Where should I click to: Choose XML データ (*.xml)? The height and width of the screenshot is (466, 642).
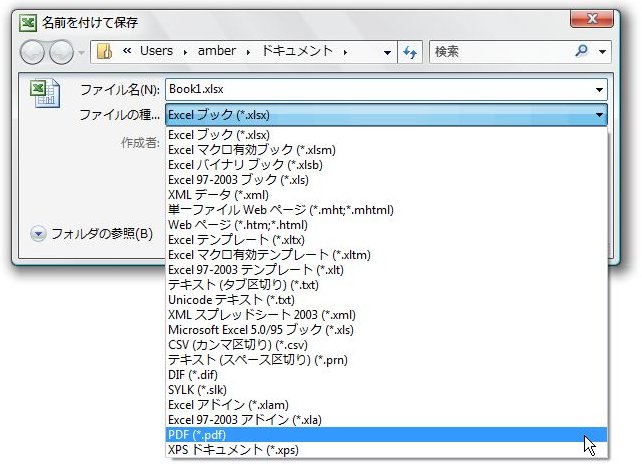click(387, 195)
